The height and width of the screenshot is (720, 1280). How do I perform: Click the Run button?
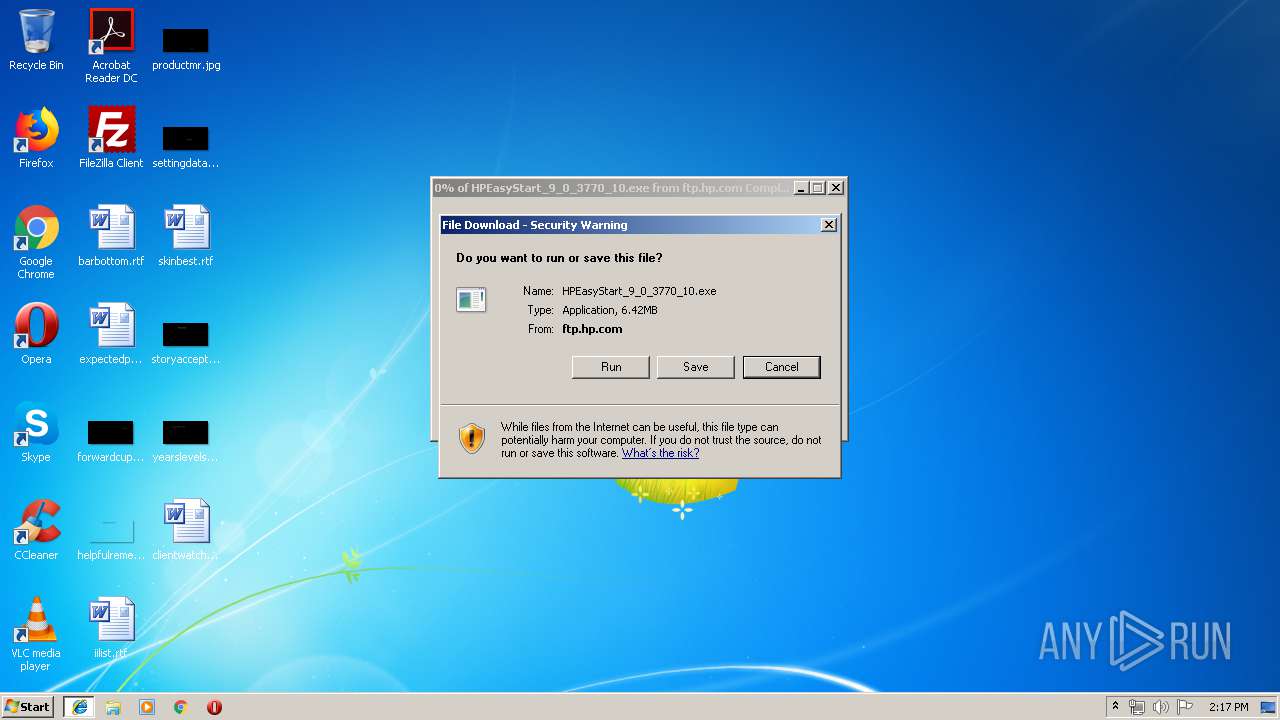pyautogui.click(x=611, y=367)
